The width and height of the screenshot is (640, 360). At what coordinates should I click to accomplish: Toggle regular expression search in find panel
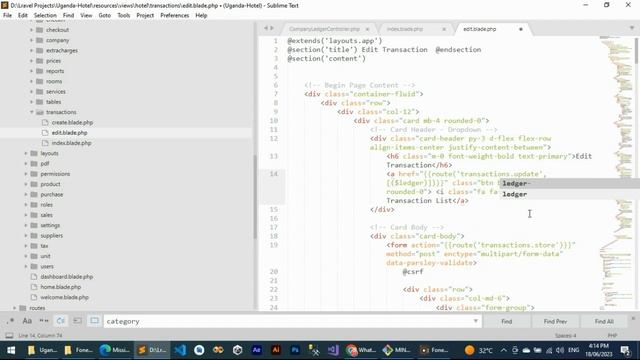pos(10,321)
